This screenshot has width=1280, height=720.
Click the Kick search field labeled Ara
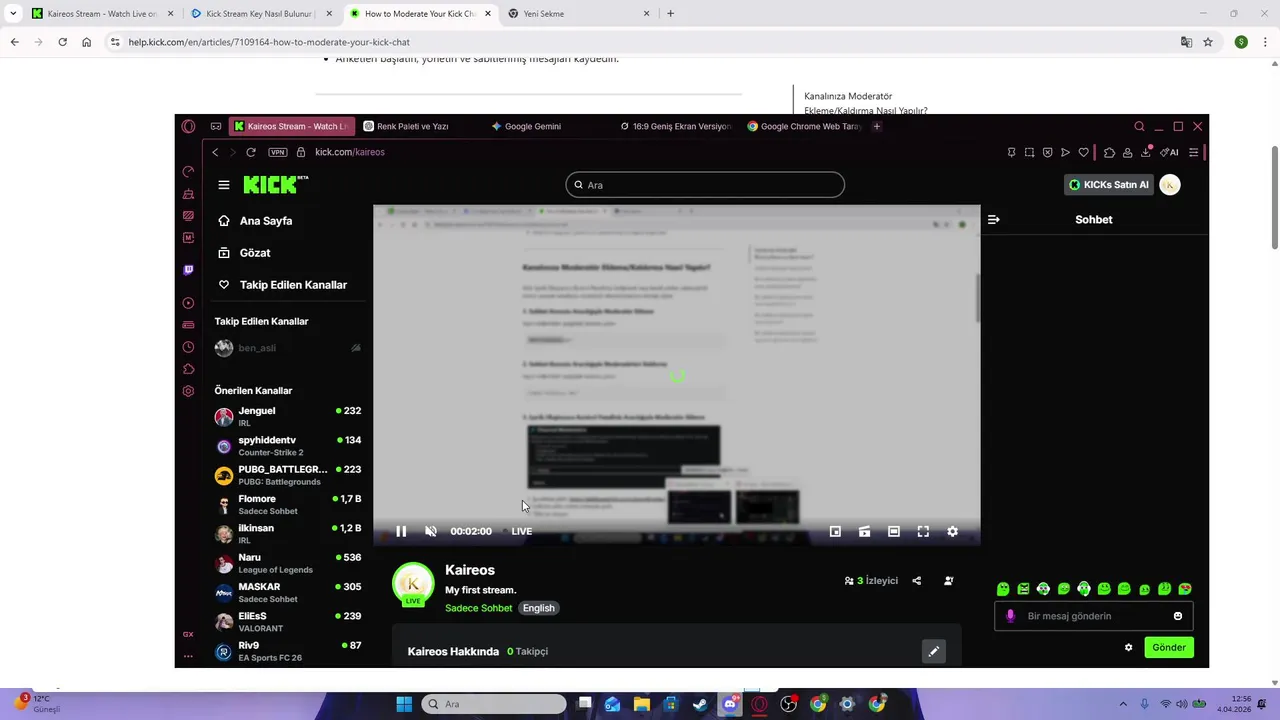pyautogui.click(x=705, y=185)
